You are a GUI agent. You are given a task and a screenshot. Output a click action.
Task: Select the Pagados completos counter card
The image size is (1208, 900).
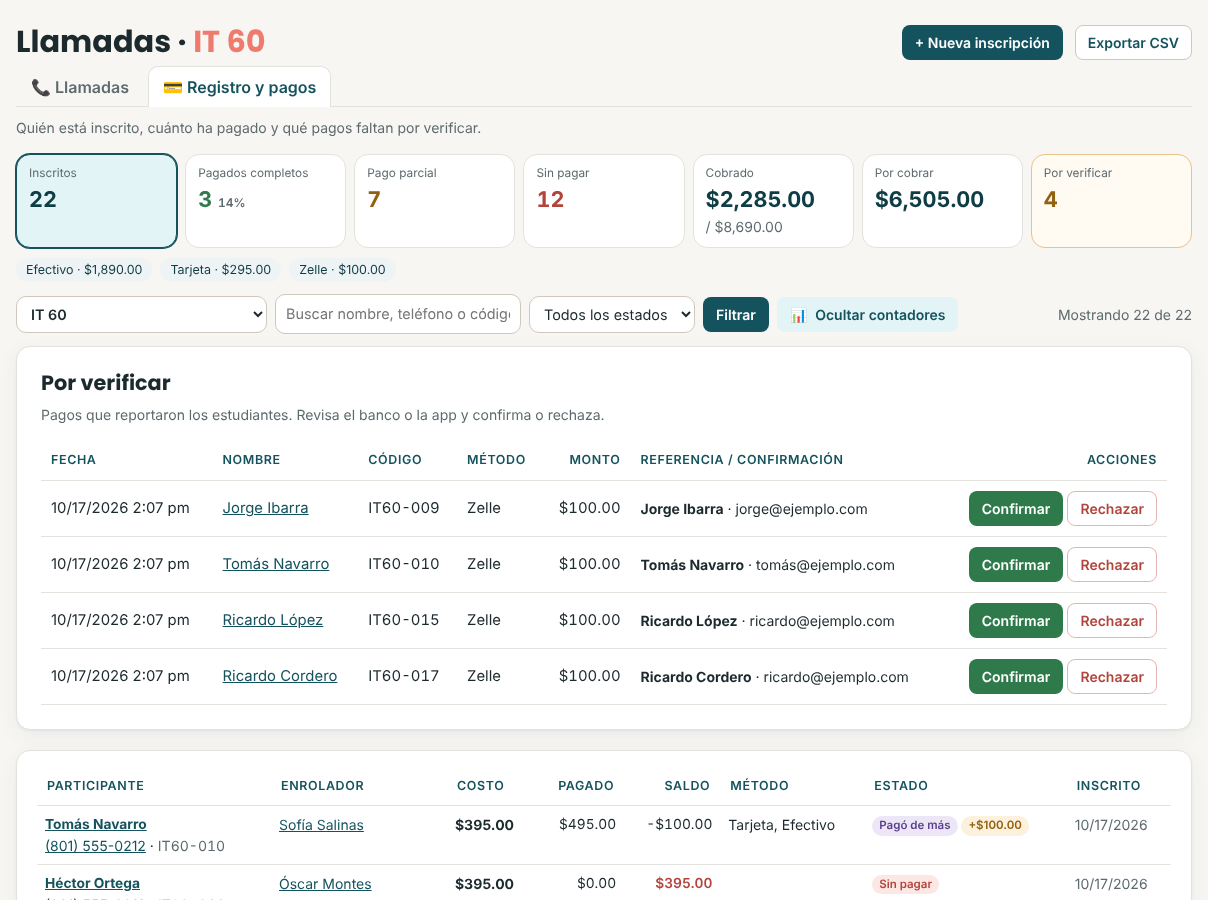pyautogui.click(x=265, y=201)
